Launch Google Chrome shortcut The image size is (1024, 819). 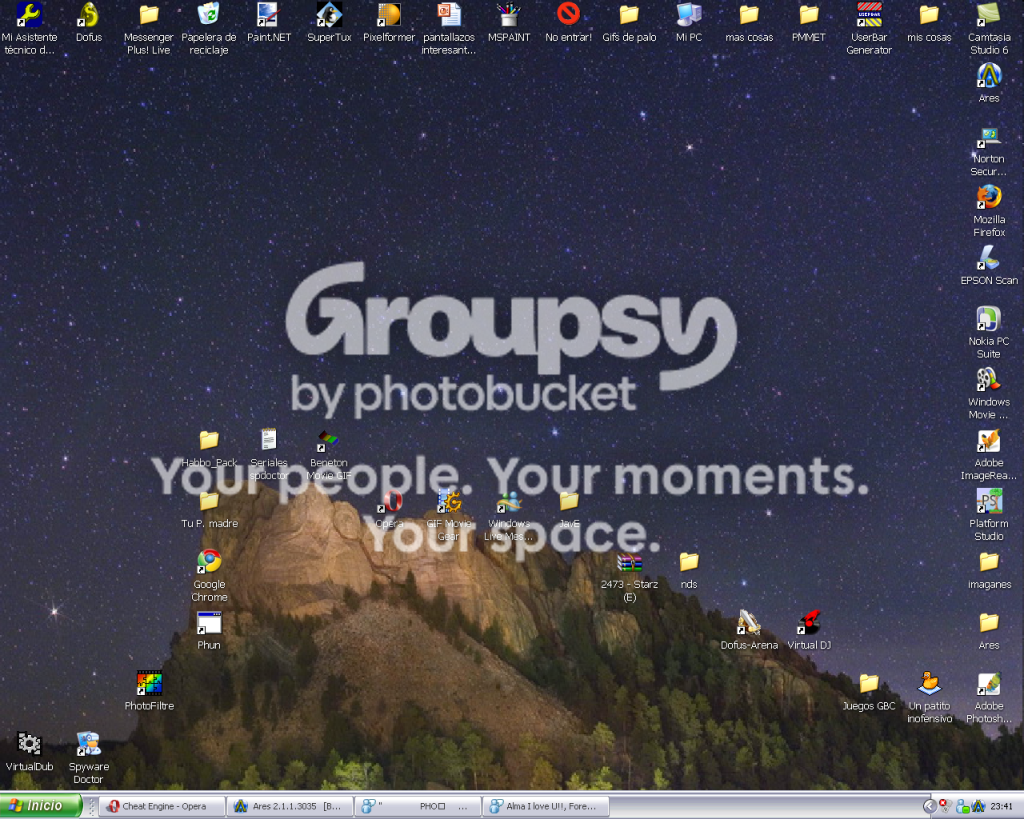[x=209, y=576]
